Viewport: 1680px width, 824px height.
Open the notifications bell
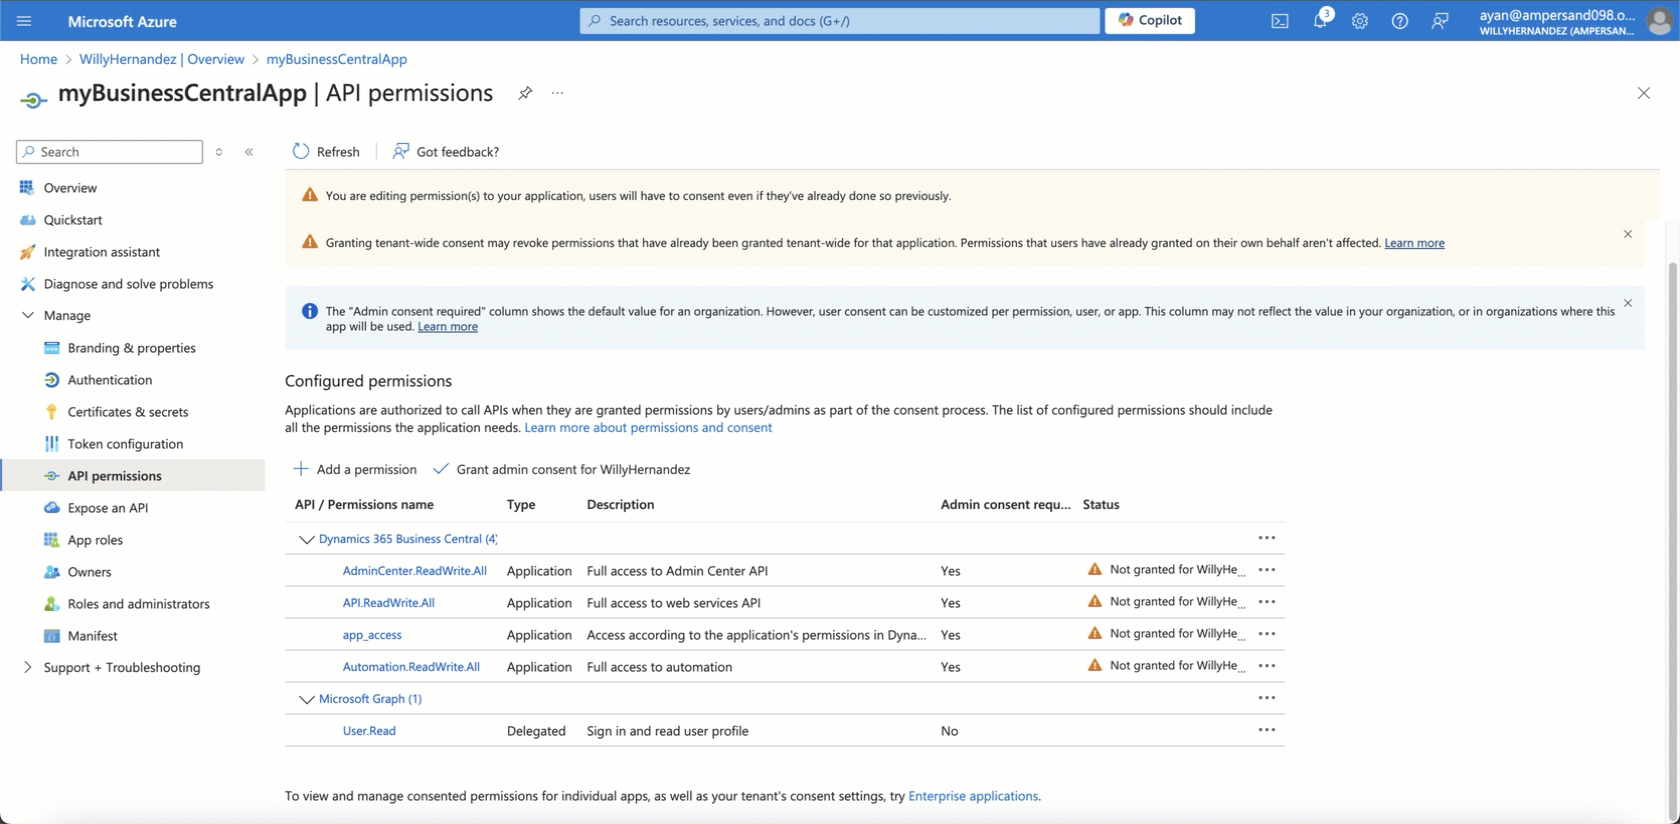pyautogui.click(x=1320, y=21)
